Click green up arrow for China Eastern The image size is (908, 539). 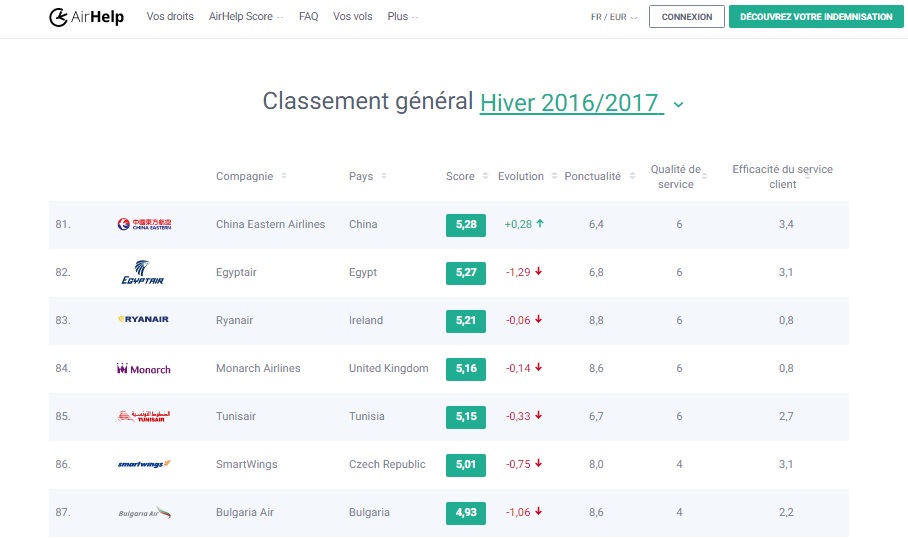[x=540, y=223]
